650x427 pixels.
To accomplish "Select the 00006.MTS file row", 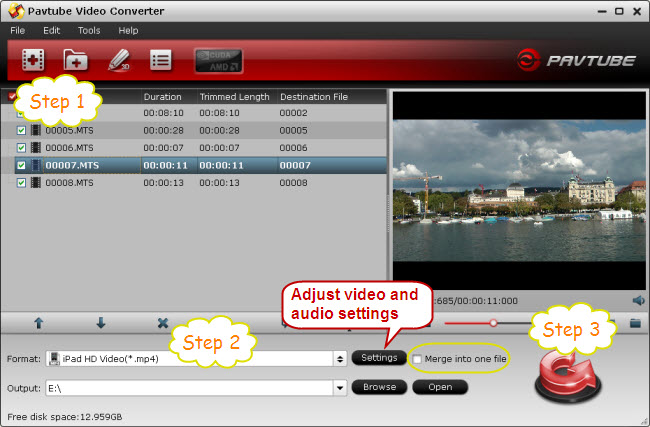I will coord(201,148).
